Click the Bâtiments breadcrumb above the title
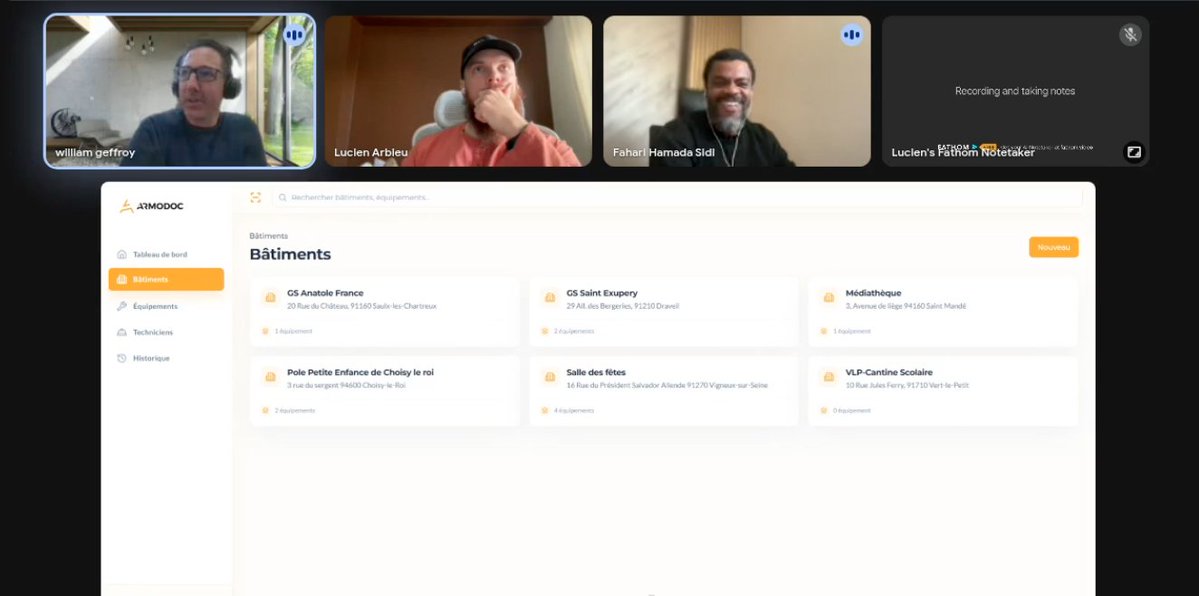 click(x=268, y=236)
